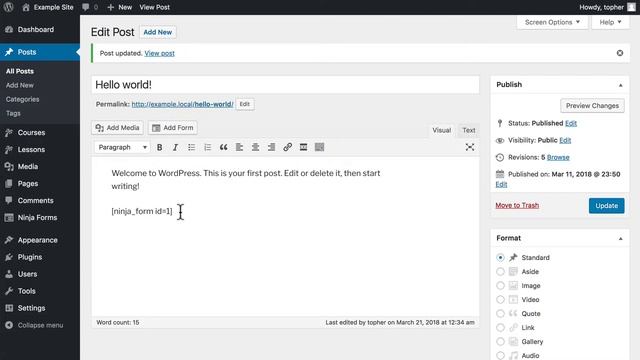The height and width of the screenshot is (360, 640).
Task: Click the View post link in notice
Action: coord(160,53)
